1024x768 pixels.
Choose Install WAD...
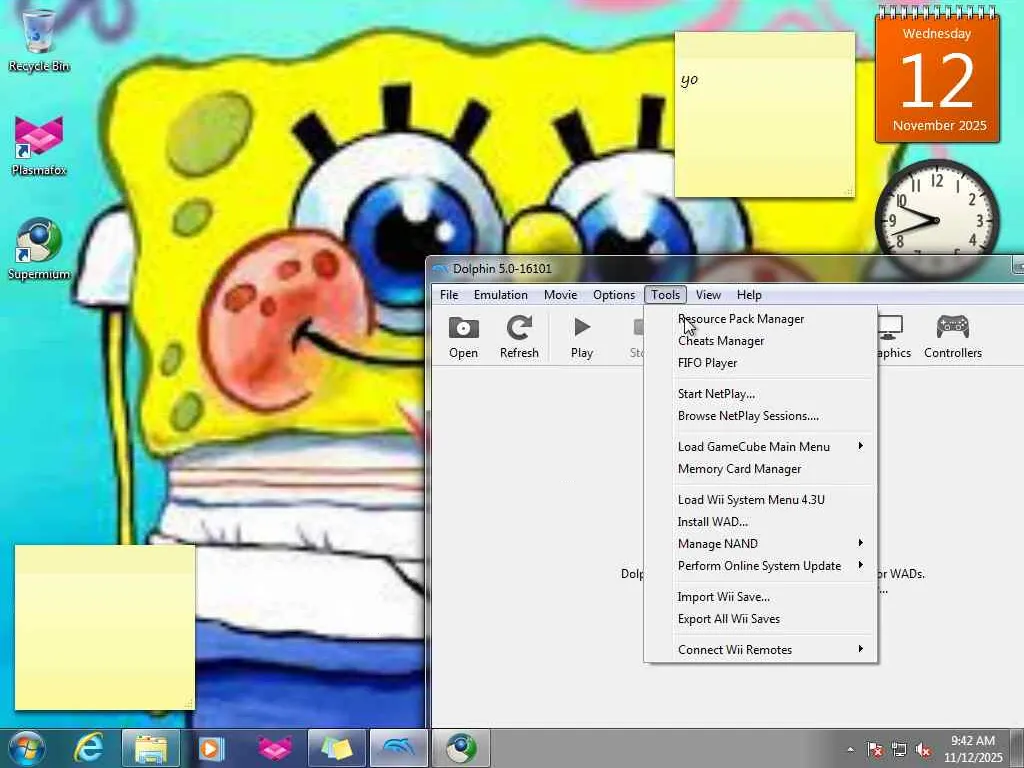tap(760, 522)
